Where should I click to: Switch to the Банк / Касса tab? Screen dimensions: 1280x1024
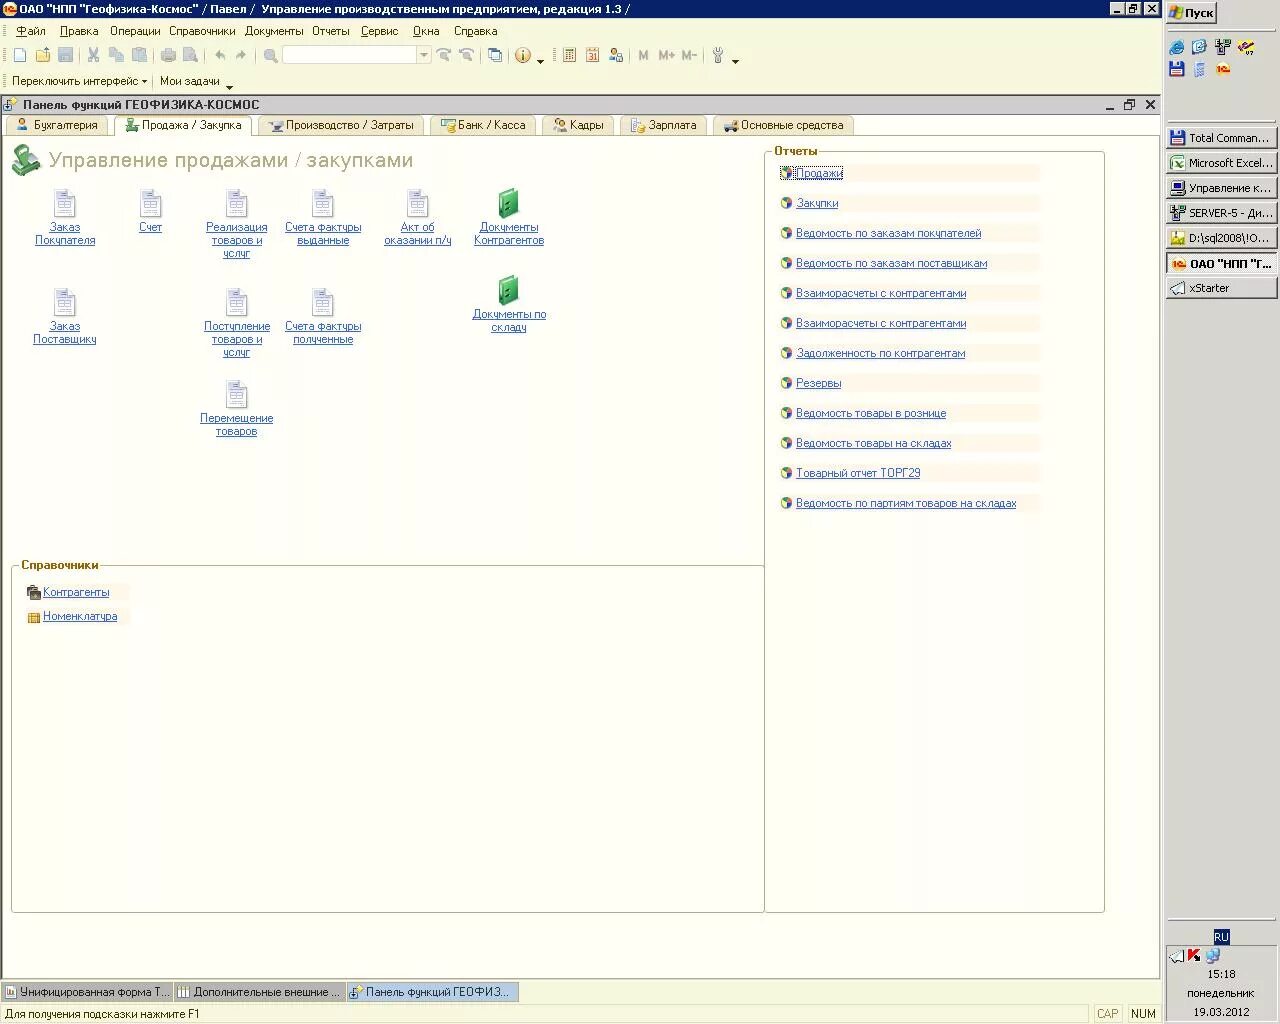[x=483, y=125]
